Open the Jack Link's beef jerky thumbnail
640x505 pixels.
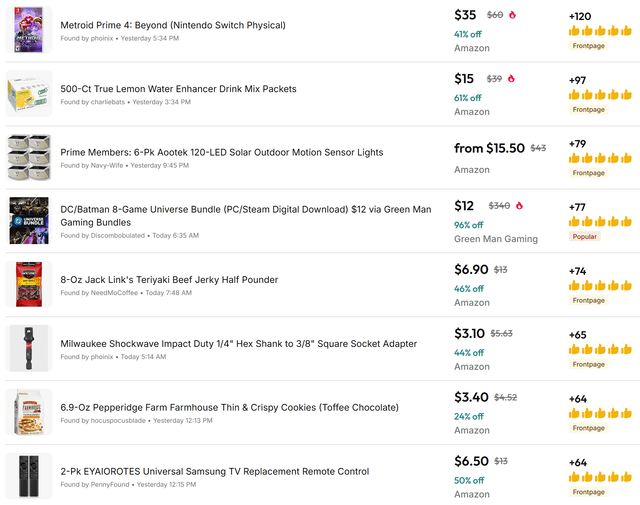pyautogui.click(x=29, y=285)
